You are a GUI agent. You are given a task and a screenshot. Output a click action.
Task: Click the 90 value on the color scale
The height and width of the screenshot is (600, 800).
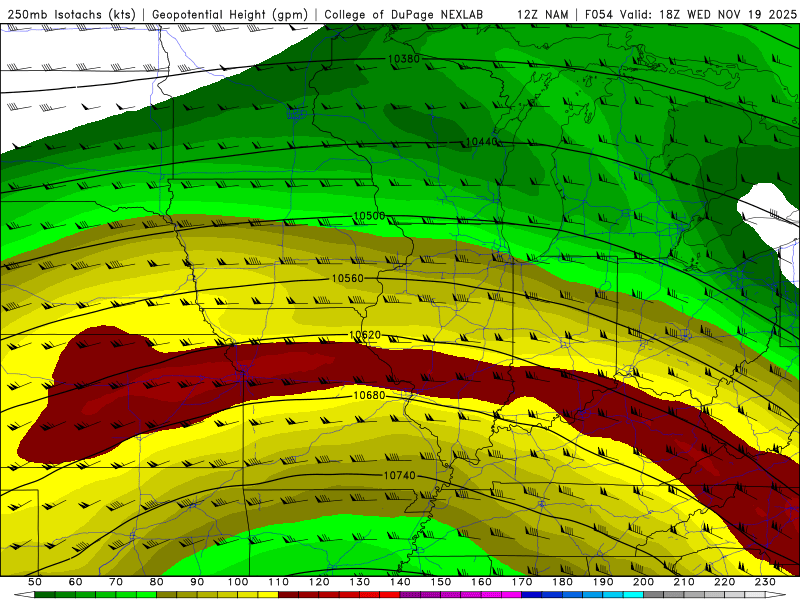pyautogui.click(x=197, y=582)
